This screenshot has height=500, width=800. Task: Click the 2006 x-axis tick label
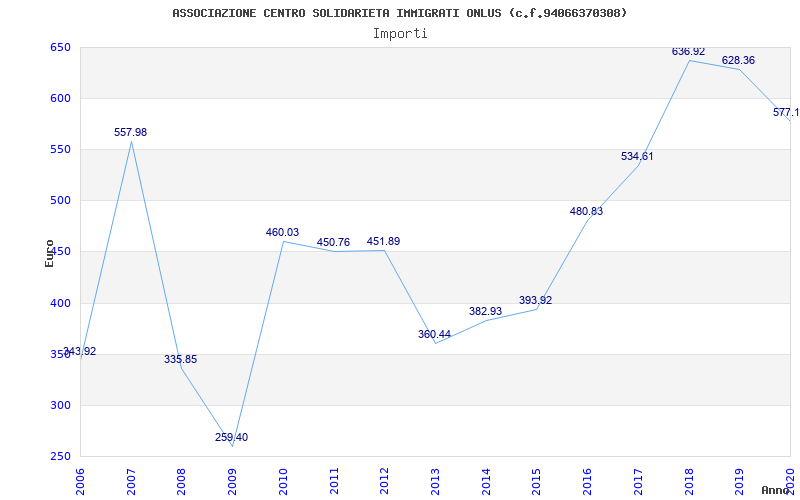(x=80, y=481)
